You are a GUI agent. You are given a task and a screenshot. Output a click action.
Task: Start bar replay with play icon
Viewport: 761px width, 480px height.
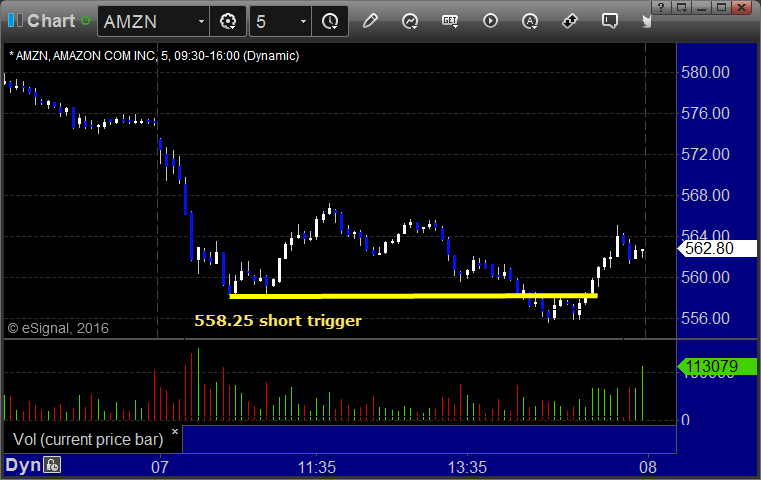click(x=490, y=21)
